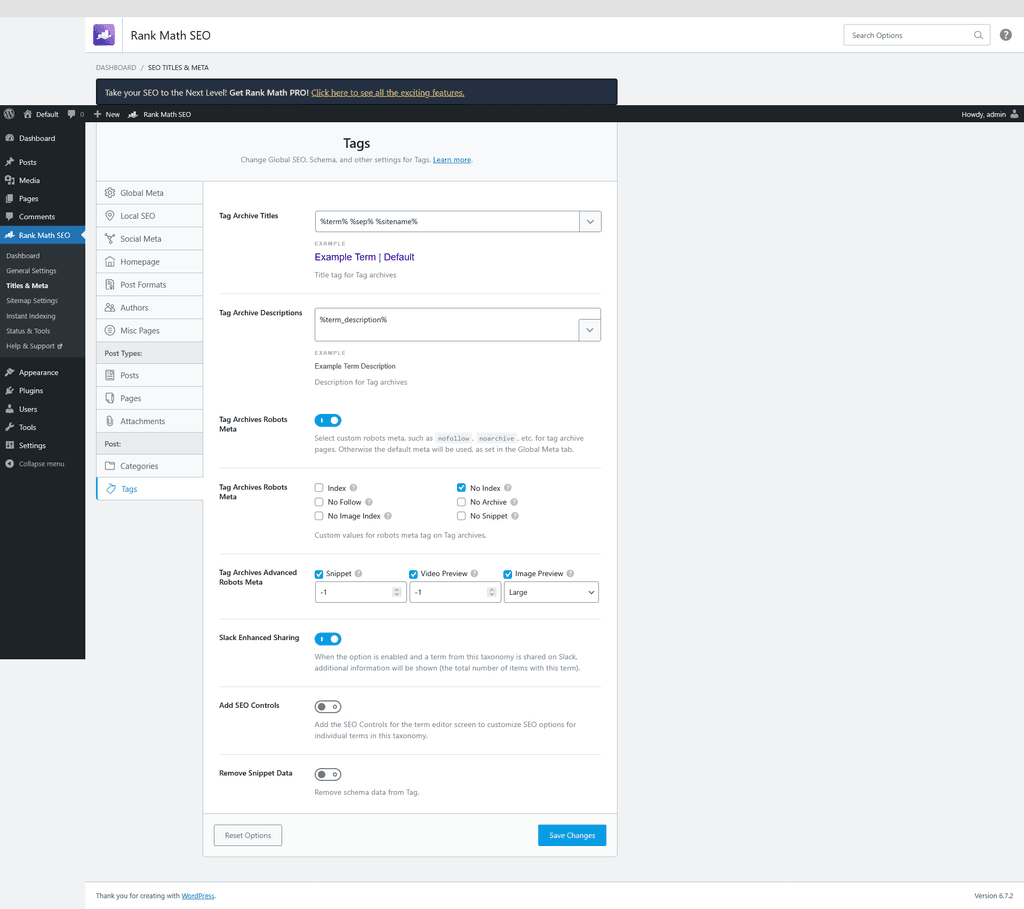The width and height of the screenshot is (1024, 909).
Task: Click New in the admin bar
Action: pyautogui.click(x=106, y=114)
